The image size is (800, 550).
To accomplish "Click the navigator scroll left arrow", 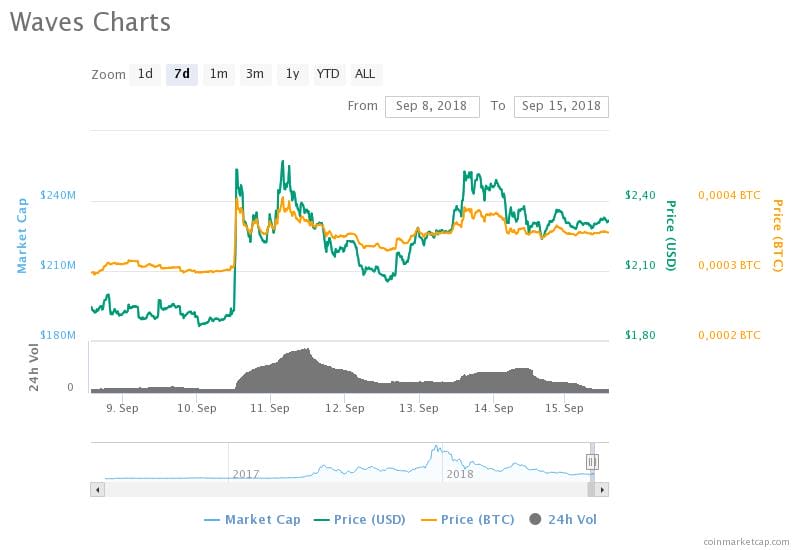I will (x=97, y=490).
